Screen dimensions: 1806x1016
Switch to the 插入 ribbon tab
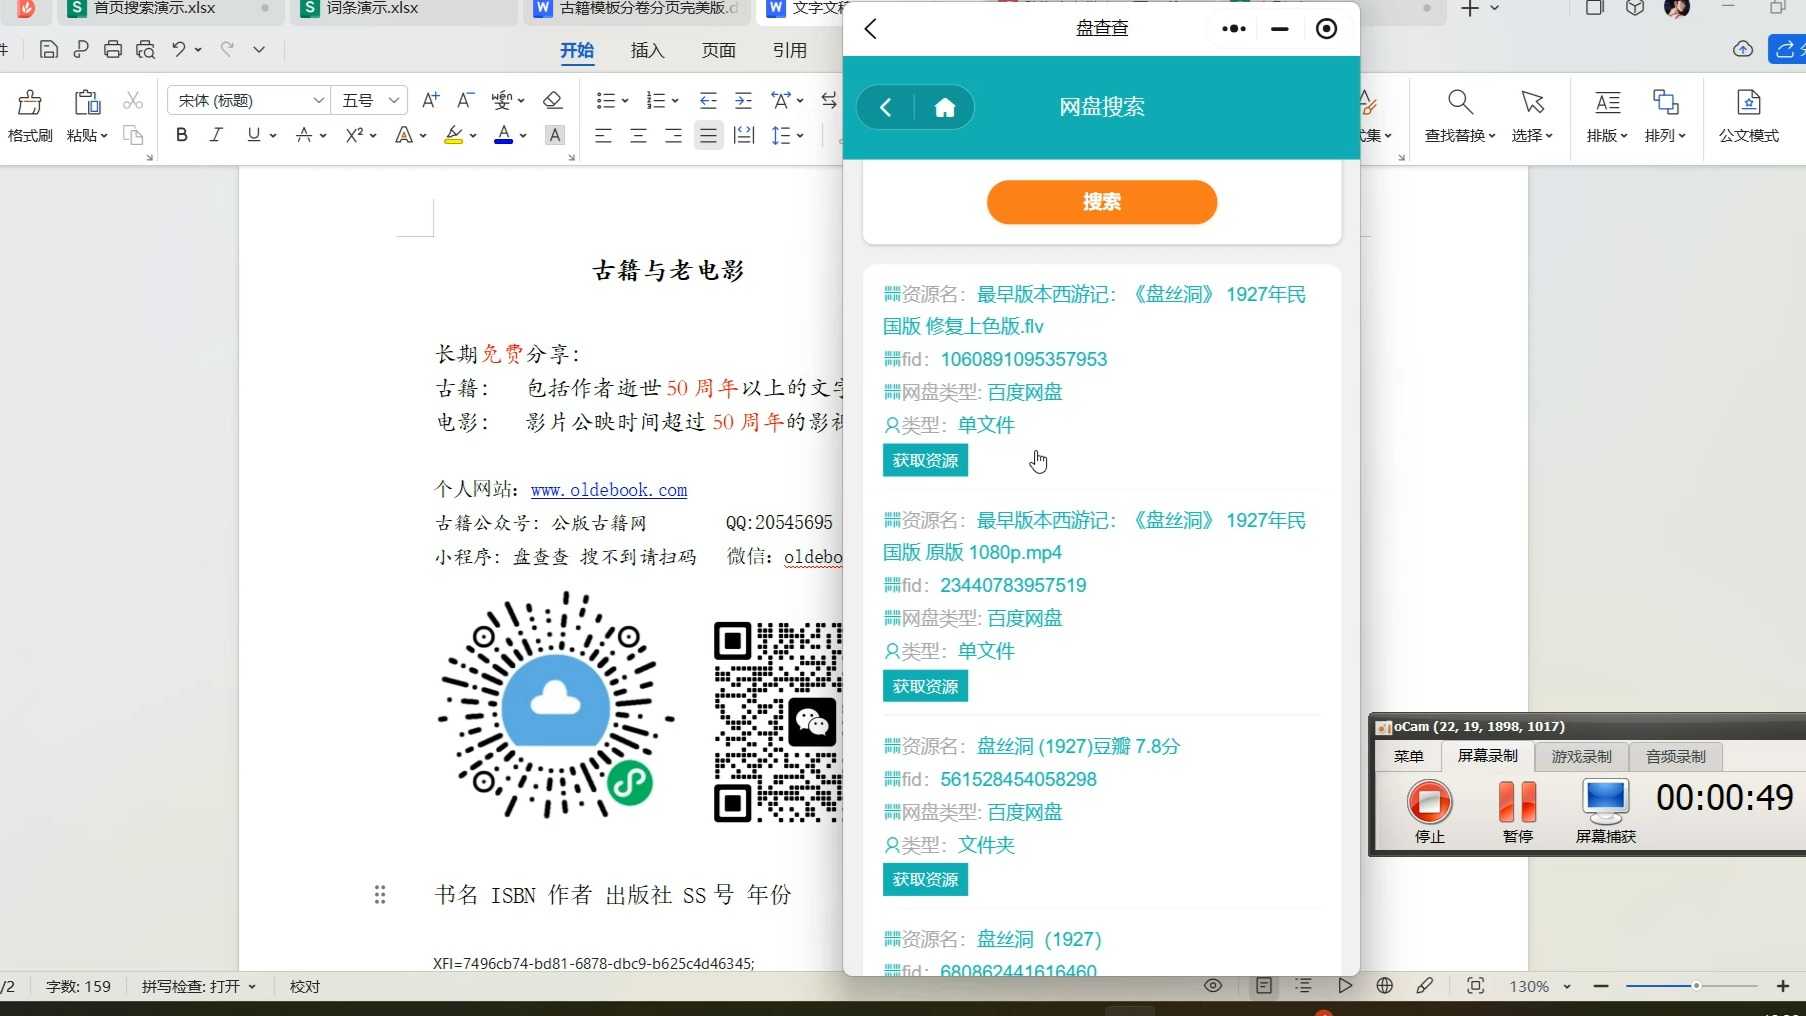pyautogui.click(x=647, y=50)
